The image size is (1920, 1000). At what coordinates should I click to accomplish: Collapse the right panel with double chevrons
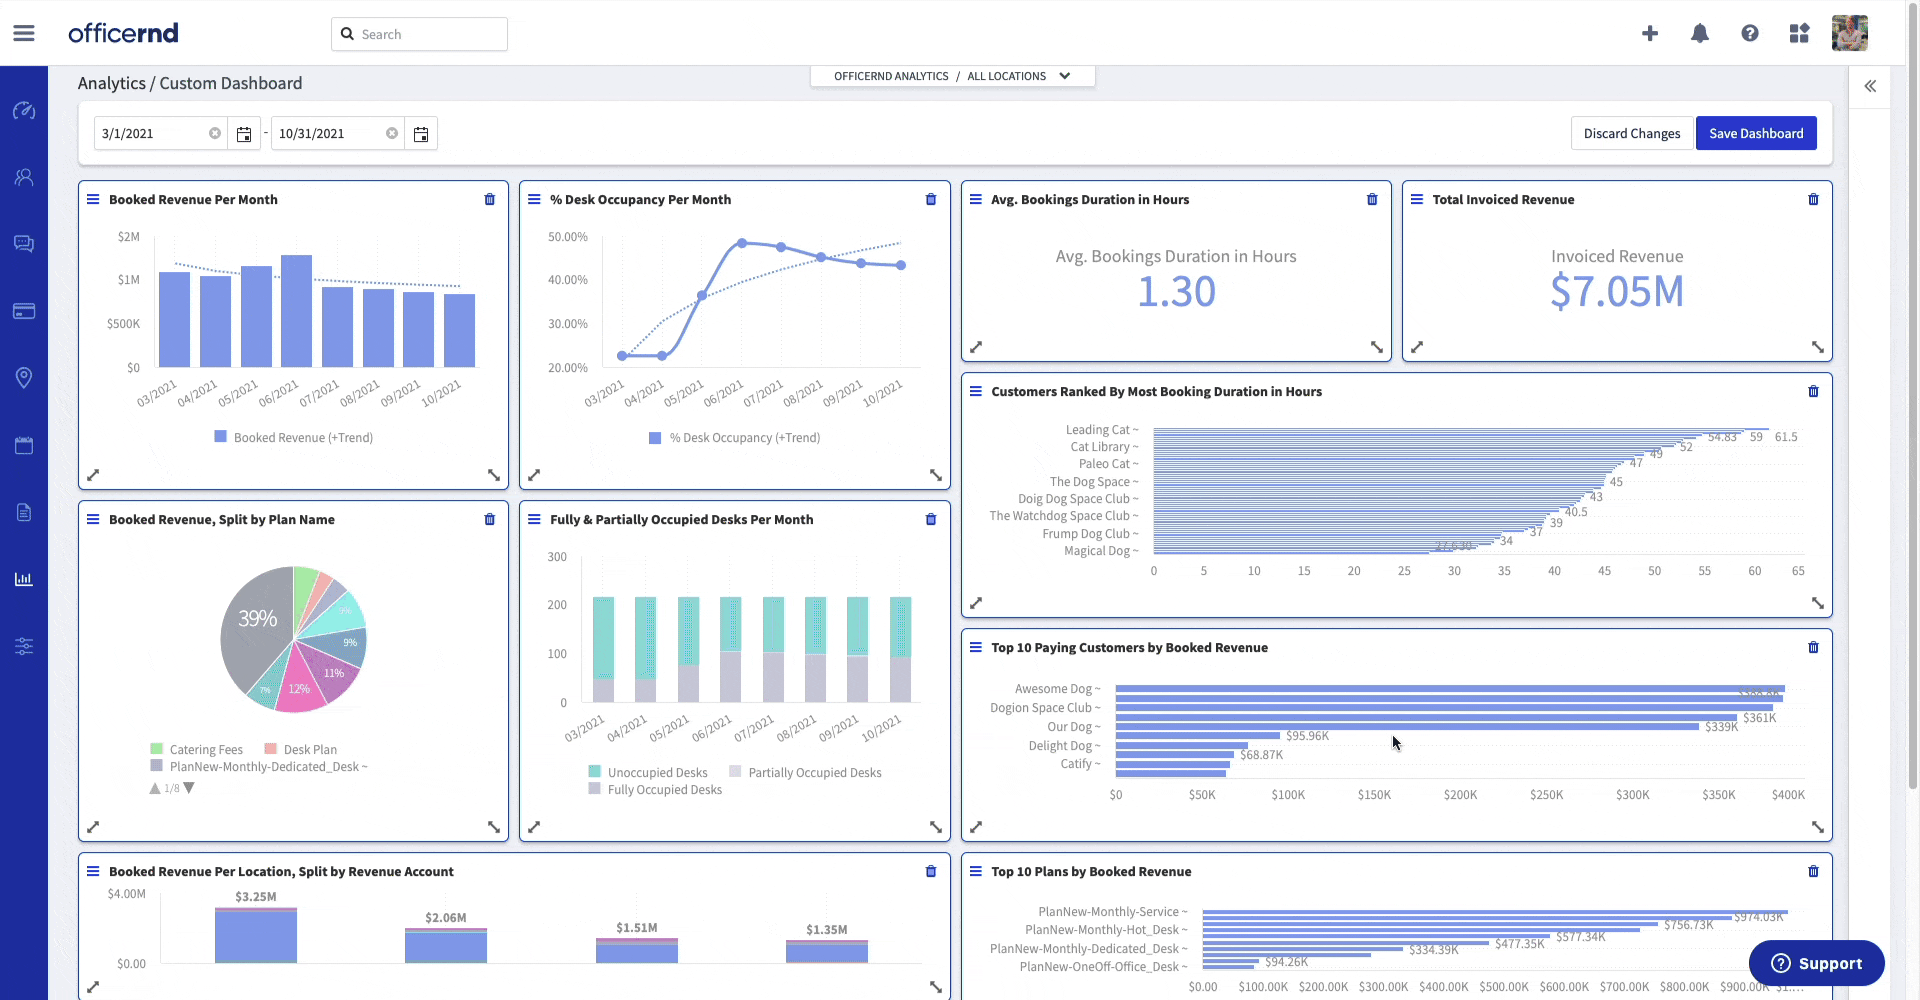tap(1871, 86)
